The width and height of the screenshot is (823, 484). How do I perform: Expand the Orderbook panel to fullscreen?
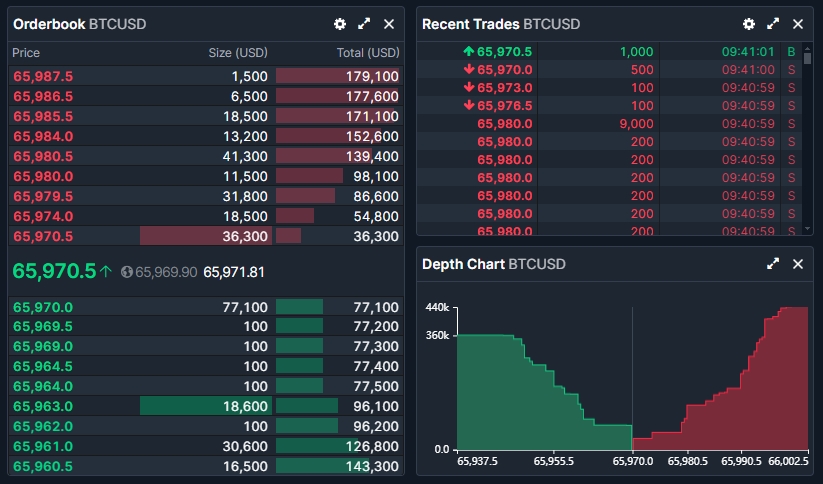click(x=364, y=24)
